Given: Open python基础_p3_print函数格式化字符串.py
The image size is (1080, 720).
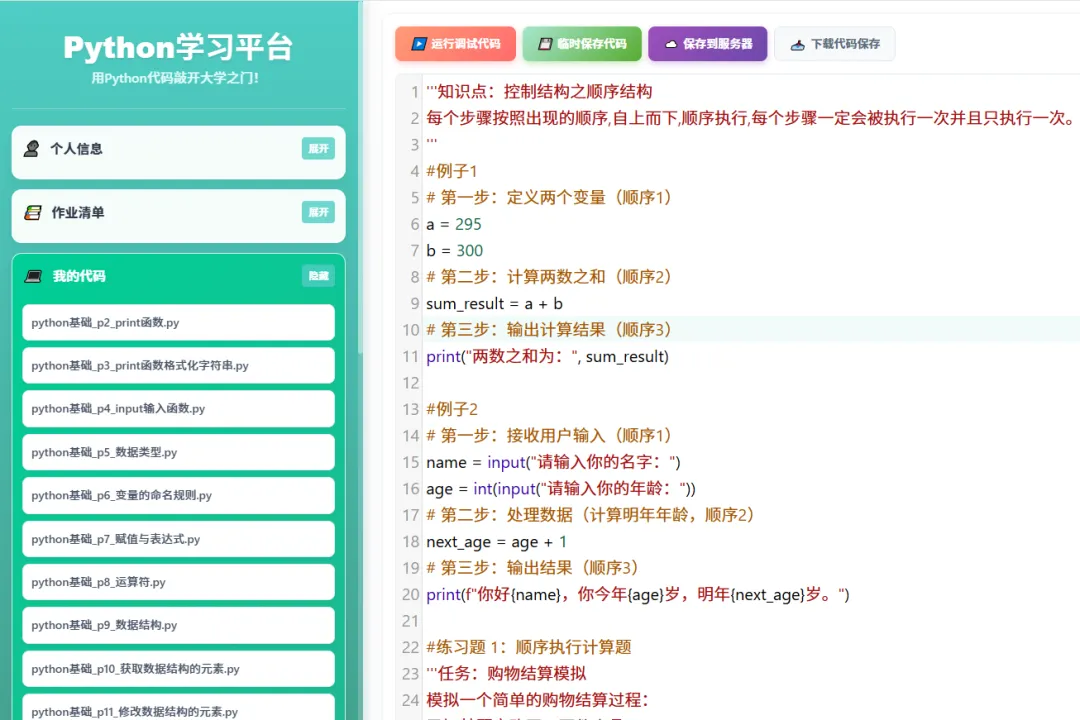Looking at the screenshot, I should 178,366.
